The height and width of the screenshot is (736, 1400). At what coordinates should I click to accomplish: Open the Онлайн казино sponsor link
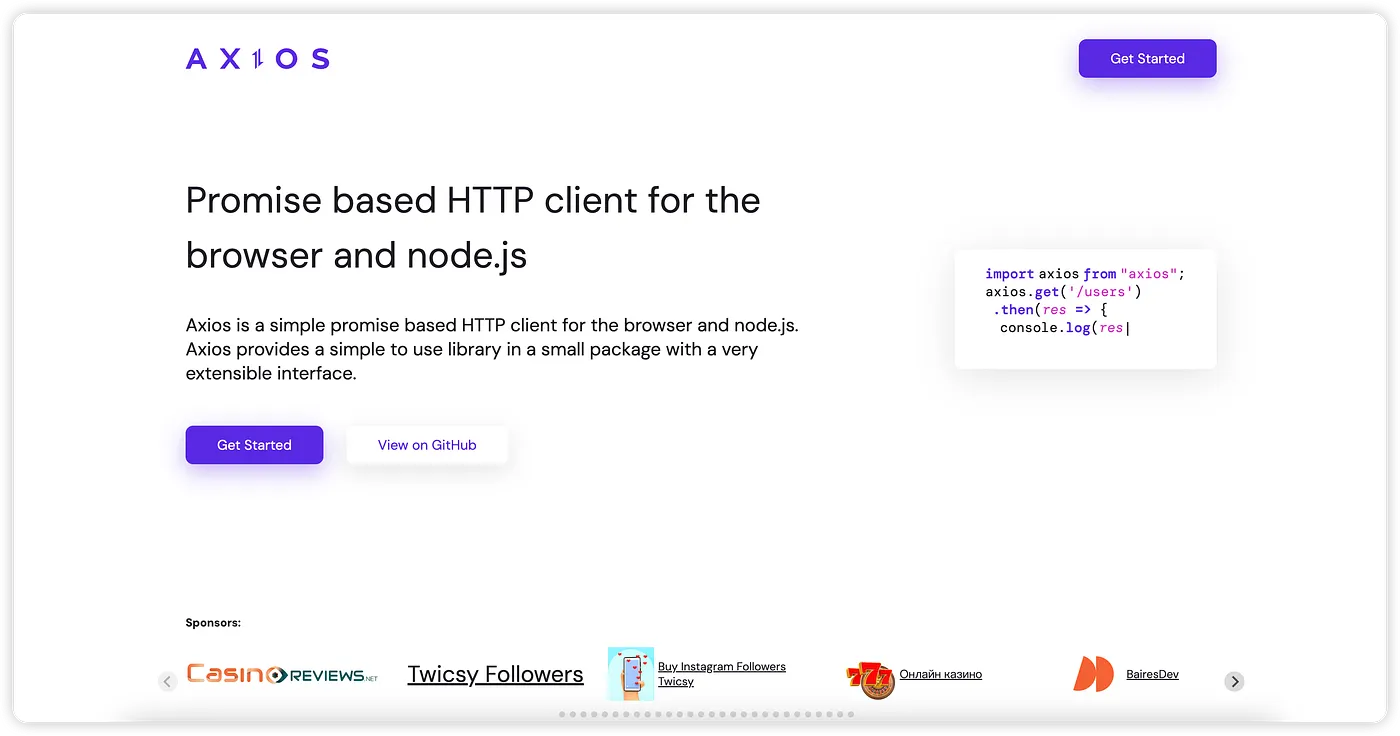941,674
